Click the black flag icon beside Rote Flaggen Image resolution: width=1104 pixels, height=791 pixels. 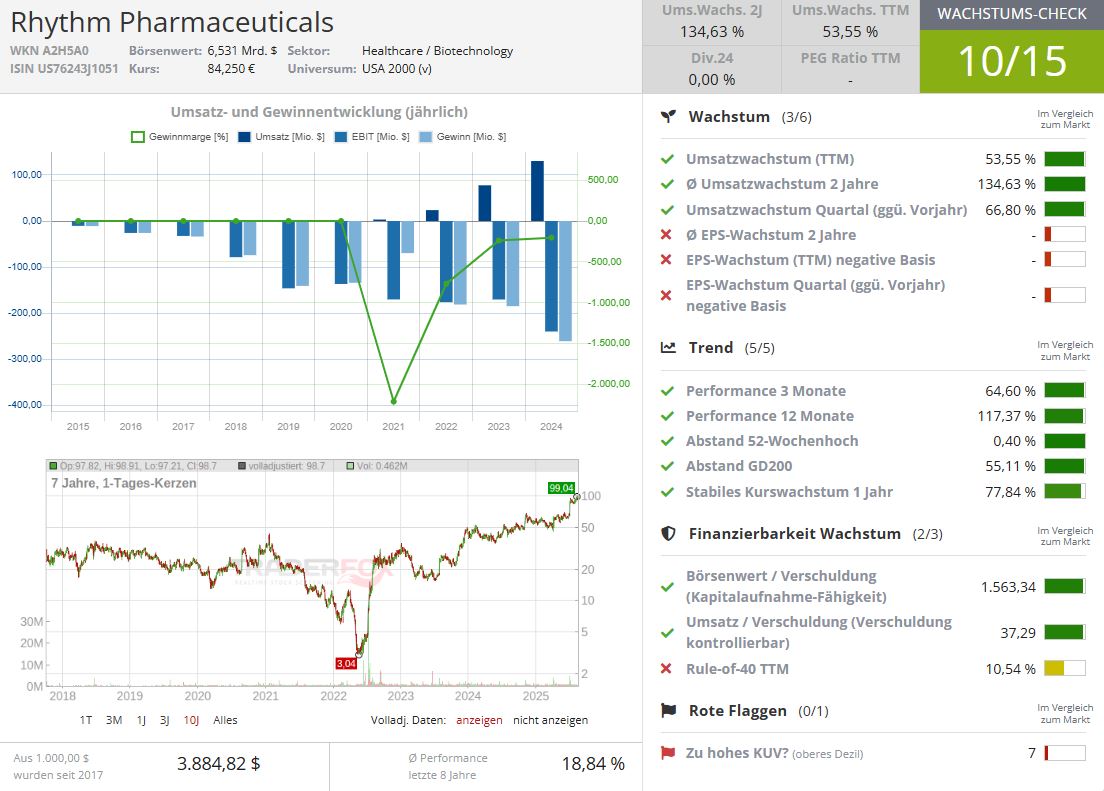pyautogui.click(x=668, y=711)
